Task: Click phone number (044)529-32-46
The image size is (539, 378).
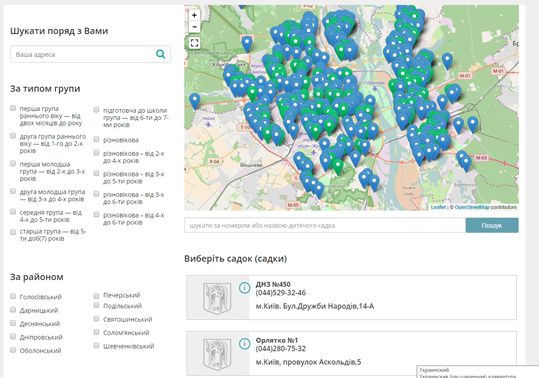Action: 280,293
